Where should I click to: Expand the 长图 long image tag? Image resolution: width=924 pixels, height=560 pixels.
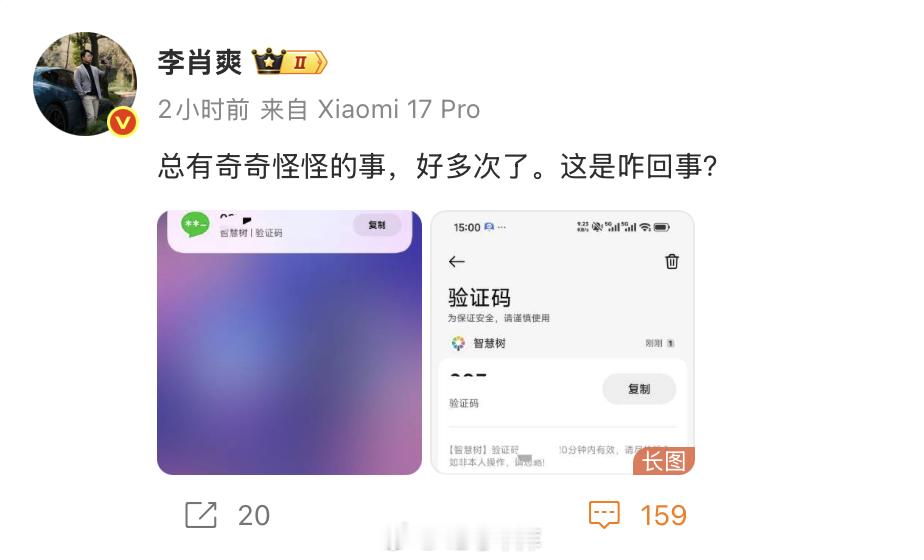pyautogui.click(x=664, y=461)
